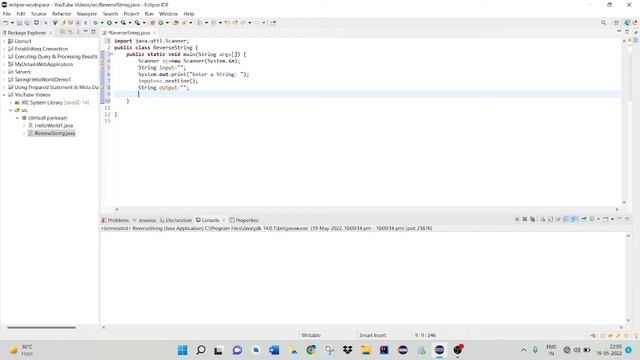Open Display Selected Console dropdown arrow

point(598,220)
